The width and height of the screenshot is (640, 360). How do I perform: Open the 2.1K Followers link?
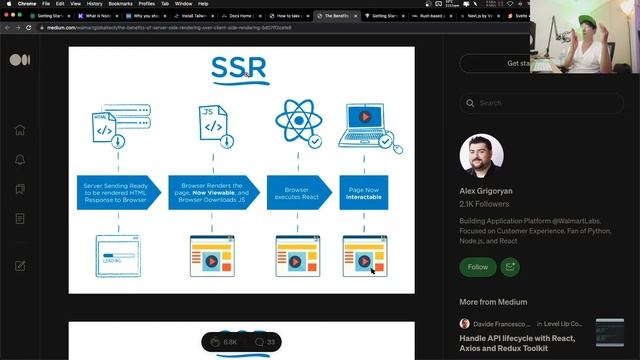pos(484,204)
